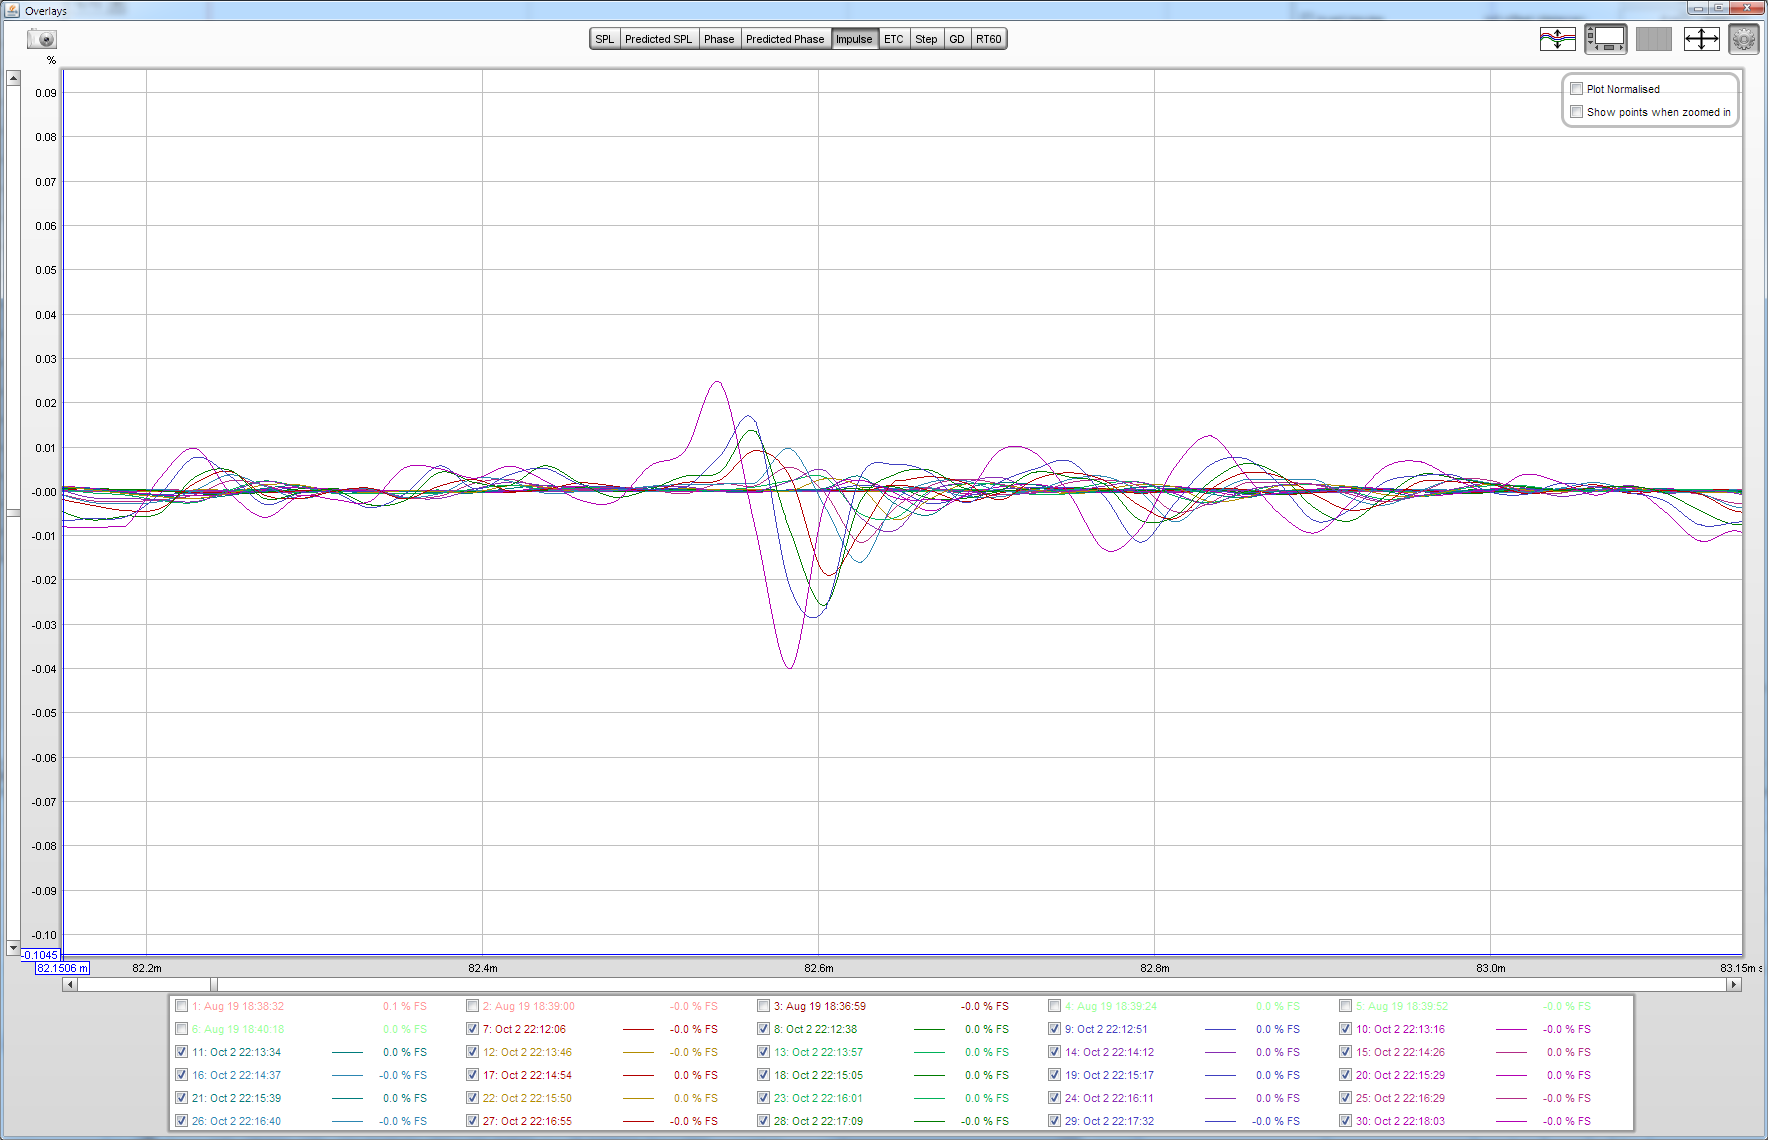Uncheck measurement 8: Oct 2 22:12:38
Viewport: 1768px width, 1140px height.
coord(763,1029)
